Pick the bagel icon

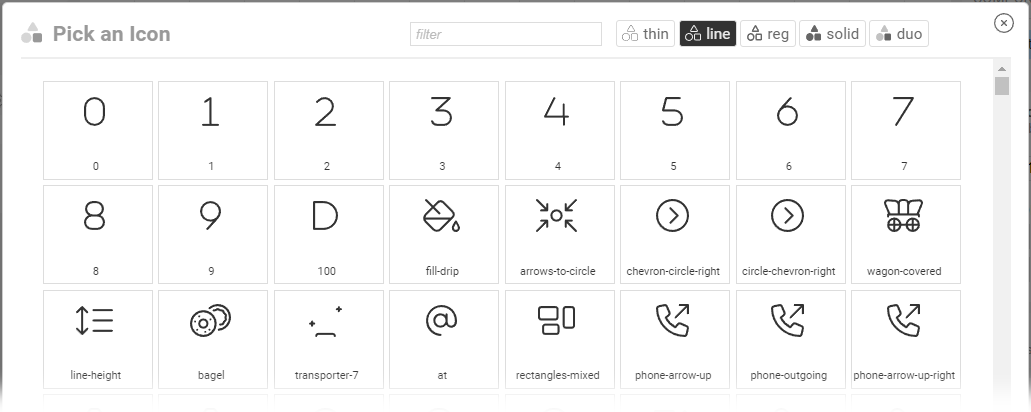pyautogui.click(x=213, y=339)
